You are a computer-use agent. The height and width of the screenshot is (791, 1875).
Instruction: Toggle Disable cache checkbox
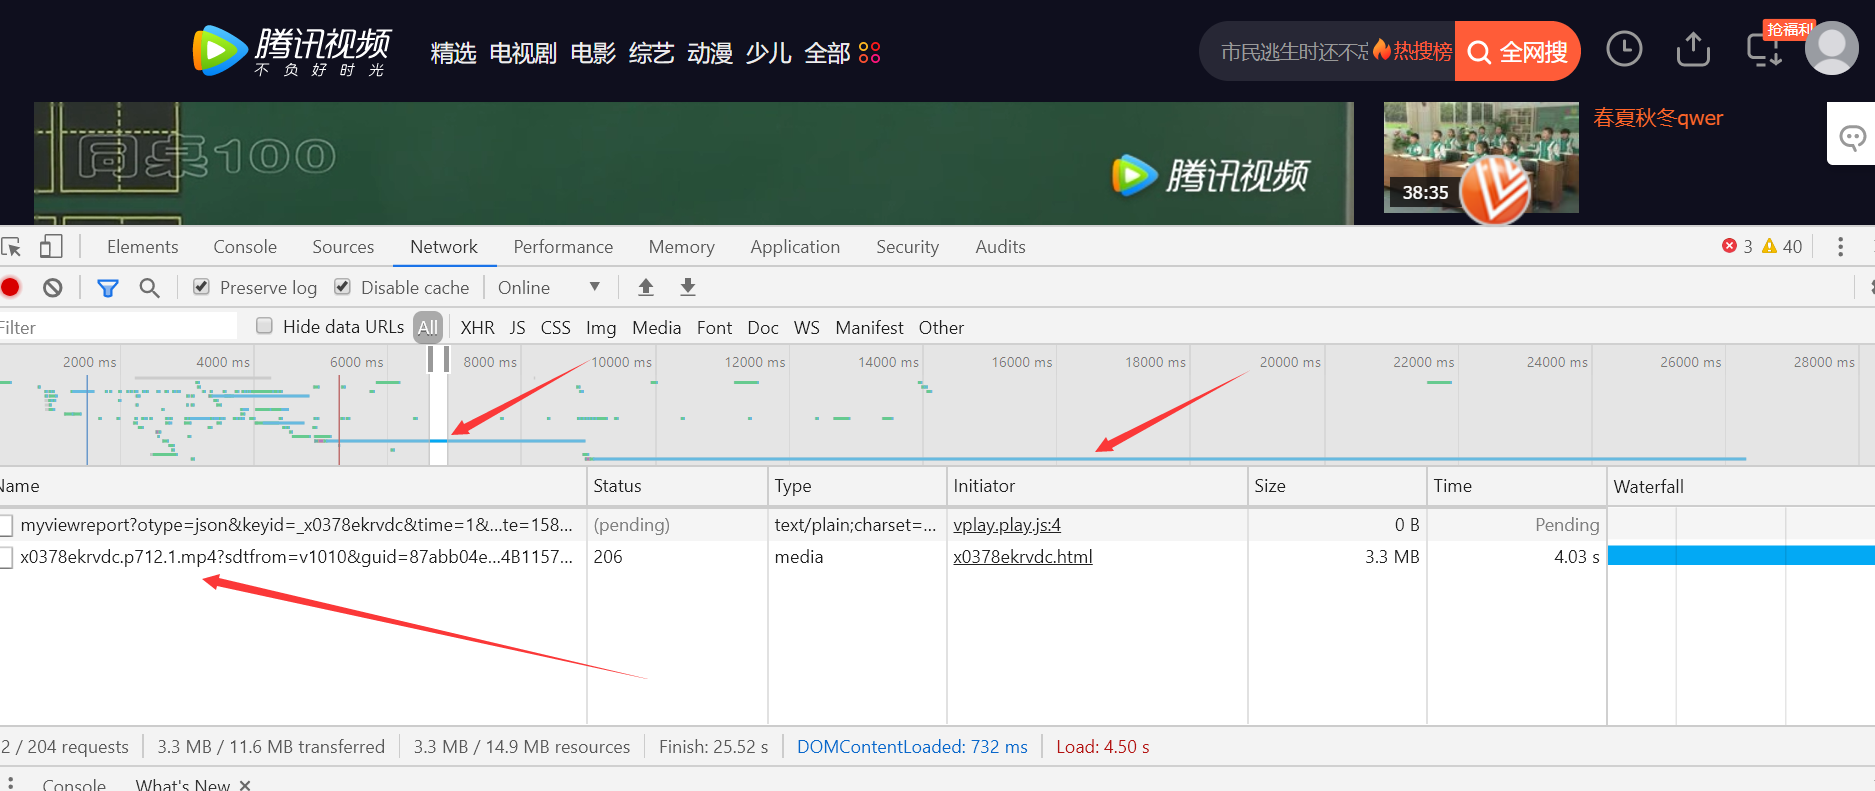click(342, 287)
